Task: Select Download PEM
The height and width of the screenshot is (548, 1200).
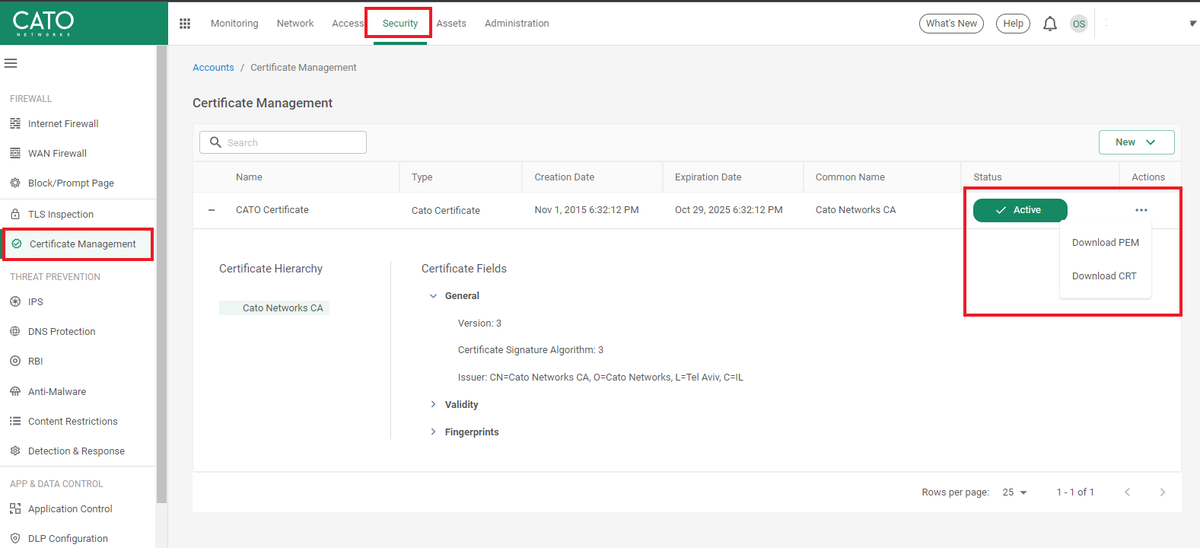Action: [1105, 243]
